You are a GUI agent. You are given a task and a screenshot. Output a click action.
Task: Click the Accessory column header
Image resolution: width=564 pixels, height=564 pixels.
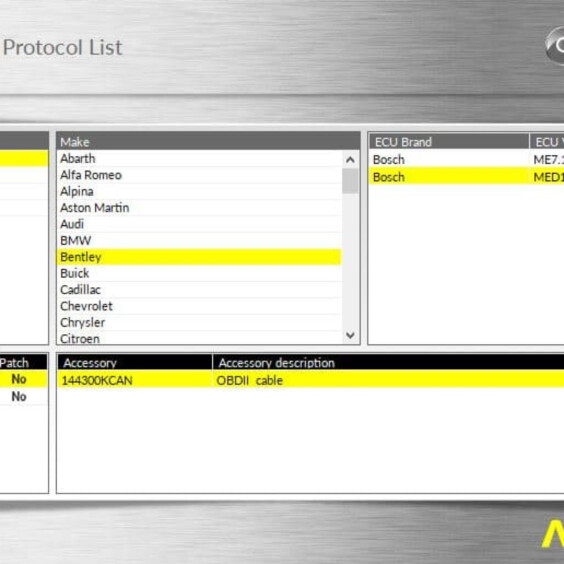tap(135, 363)
